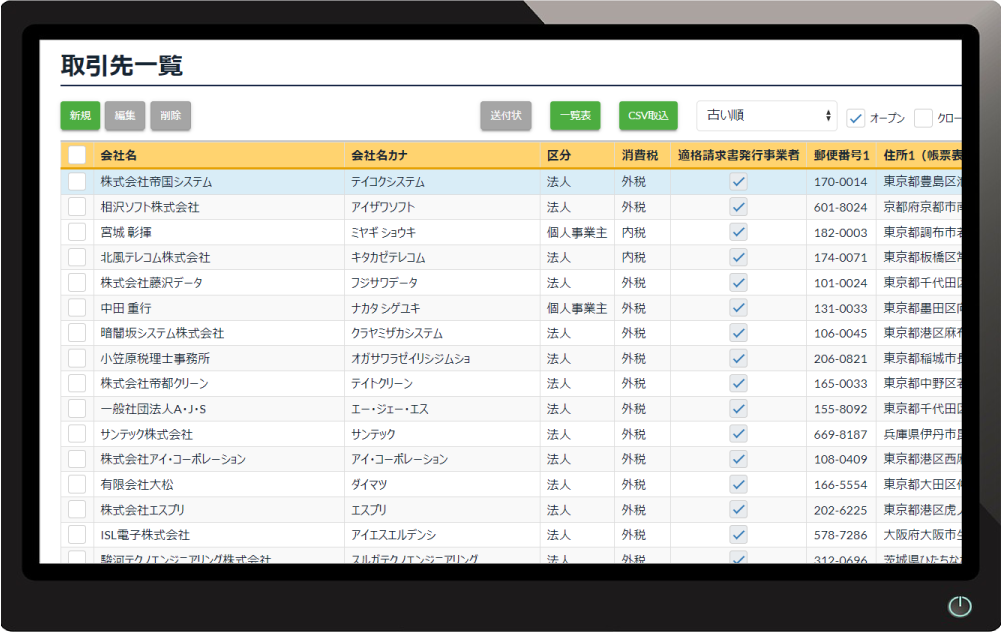Toggle the オープン checkbox
Viewport: 1001px width, 632px height.
pos(856,118)
